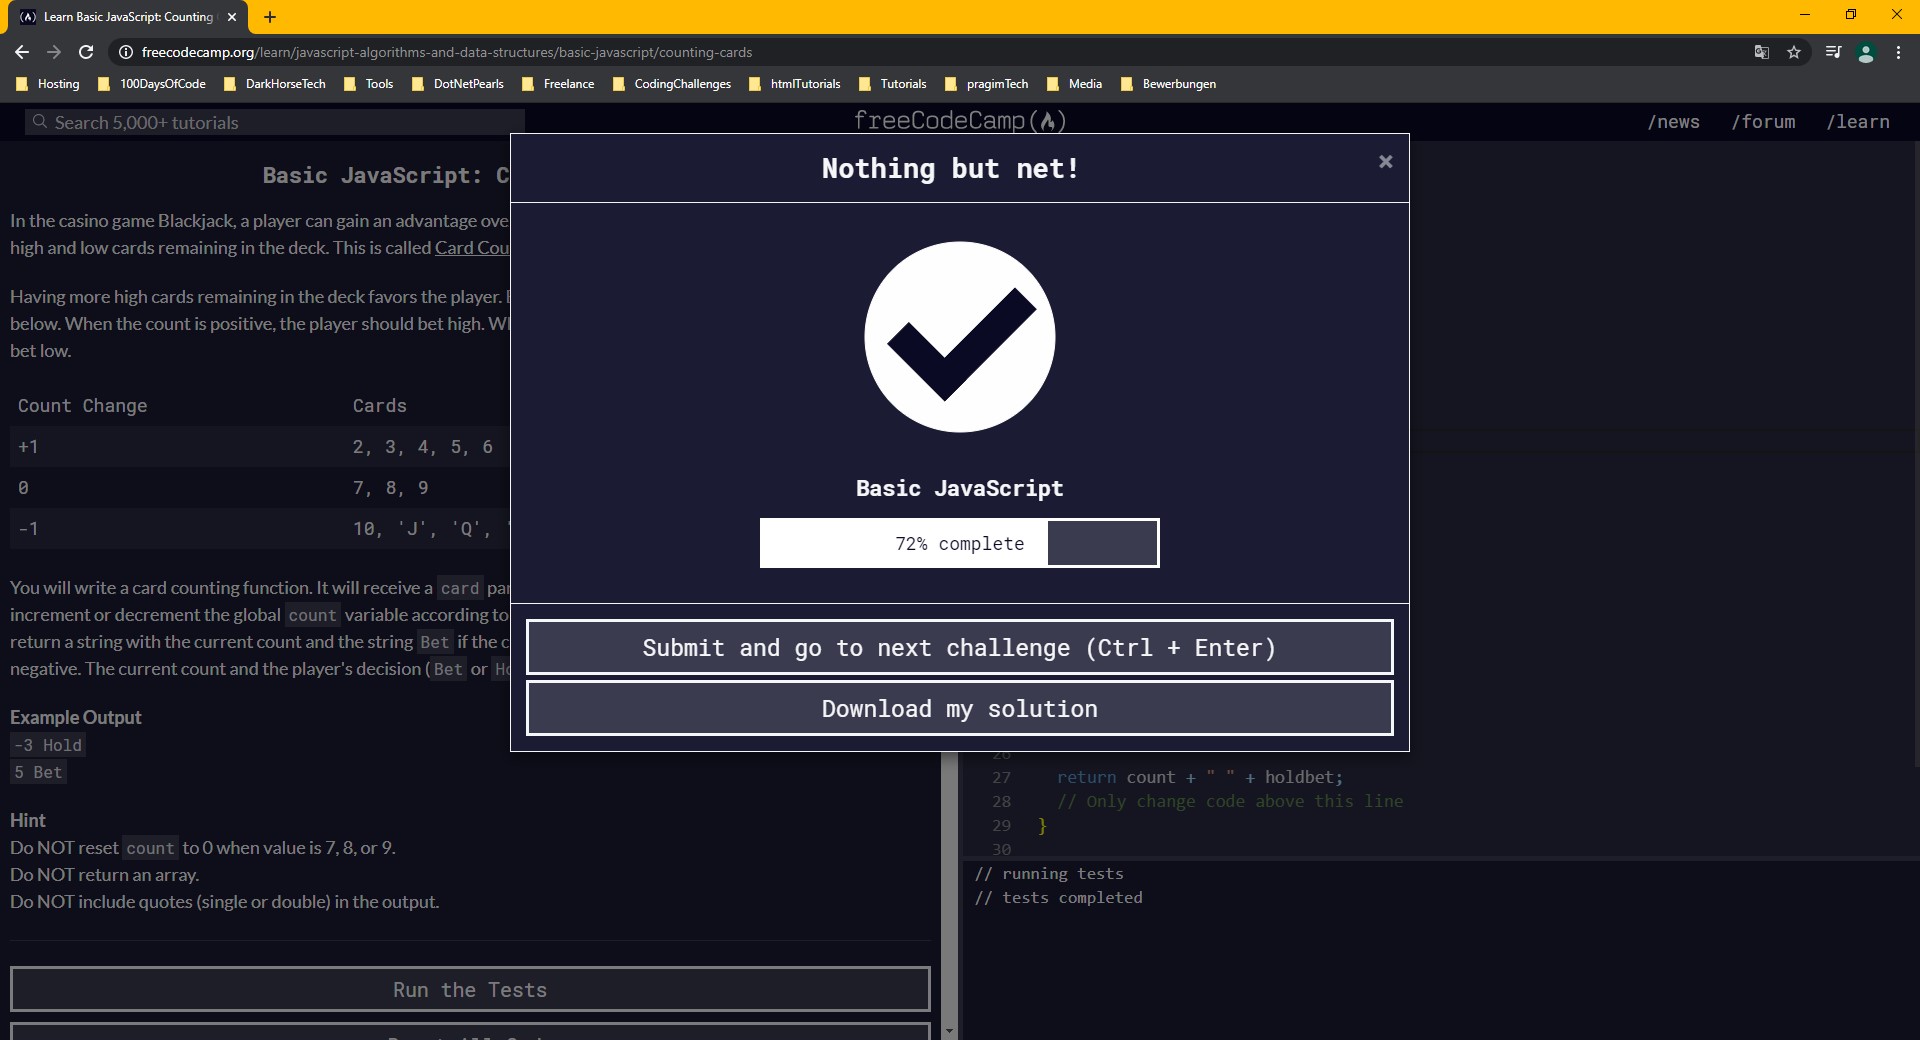Open the Chrome profile avatar
This screenshot has height=1040, width=1920.
1865,52
